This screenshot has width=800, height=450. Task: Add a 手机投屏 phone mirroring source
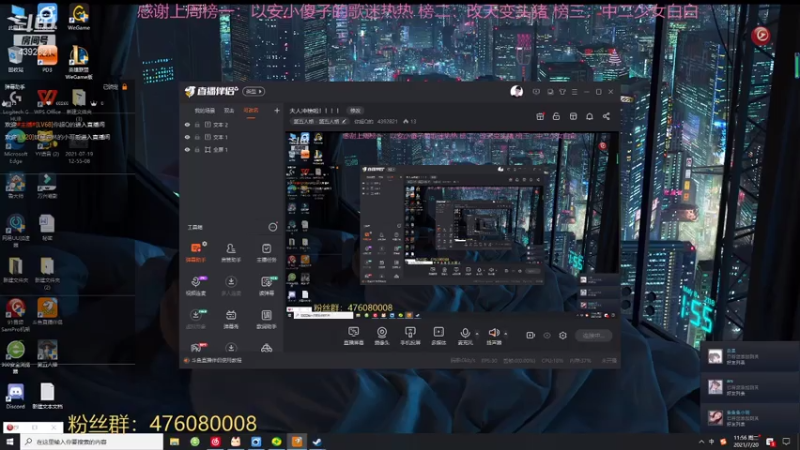click(410, 336)
